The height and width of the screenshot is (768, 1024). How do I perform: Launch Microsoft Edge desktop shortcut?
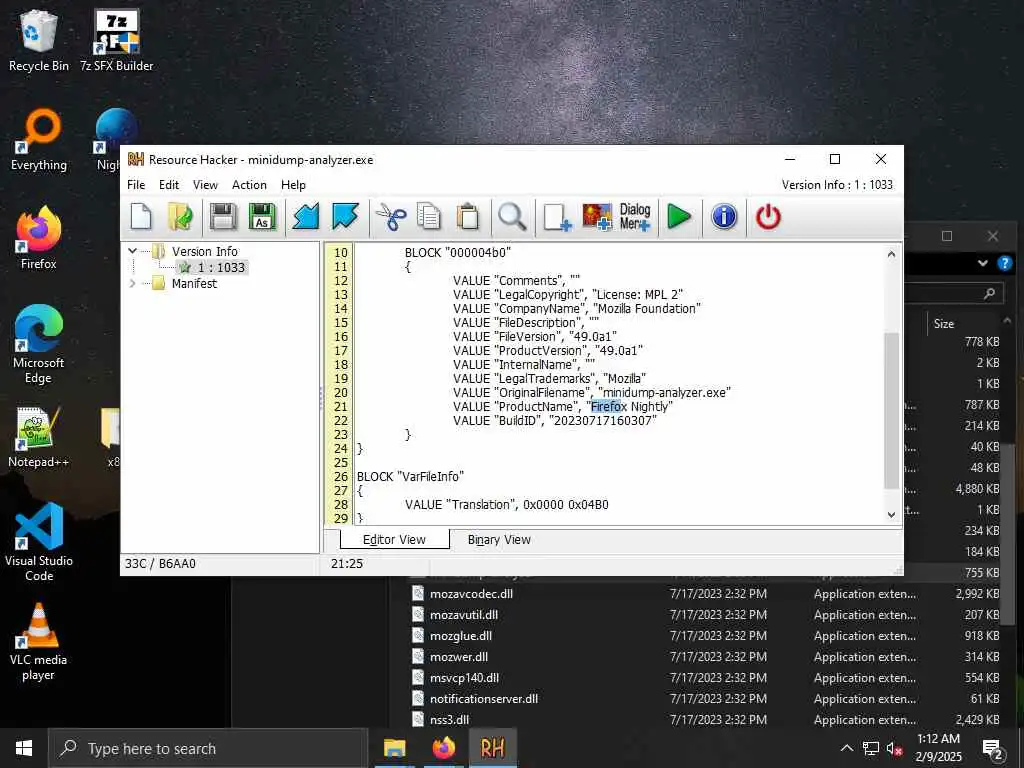[39, 344]
